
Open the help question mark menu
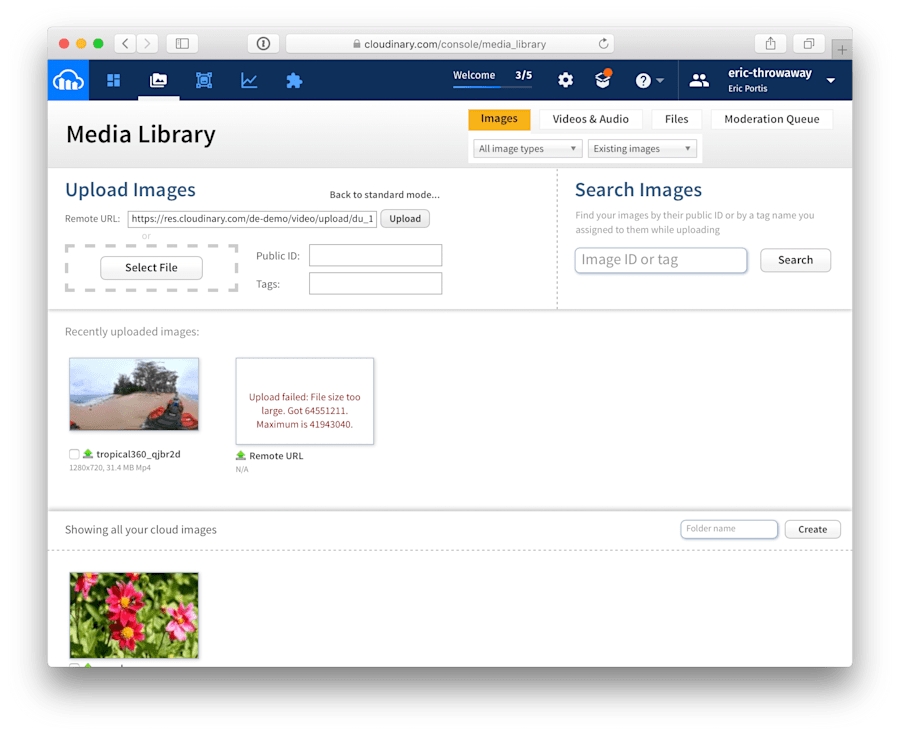(649, 80)
